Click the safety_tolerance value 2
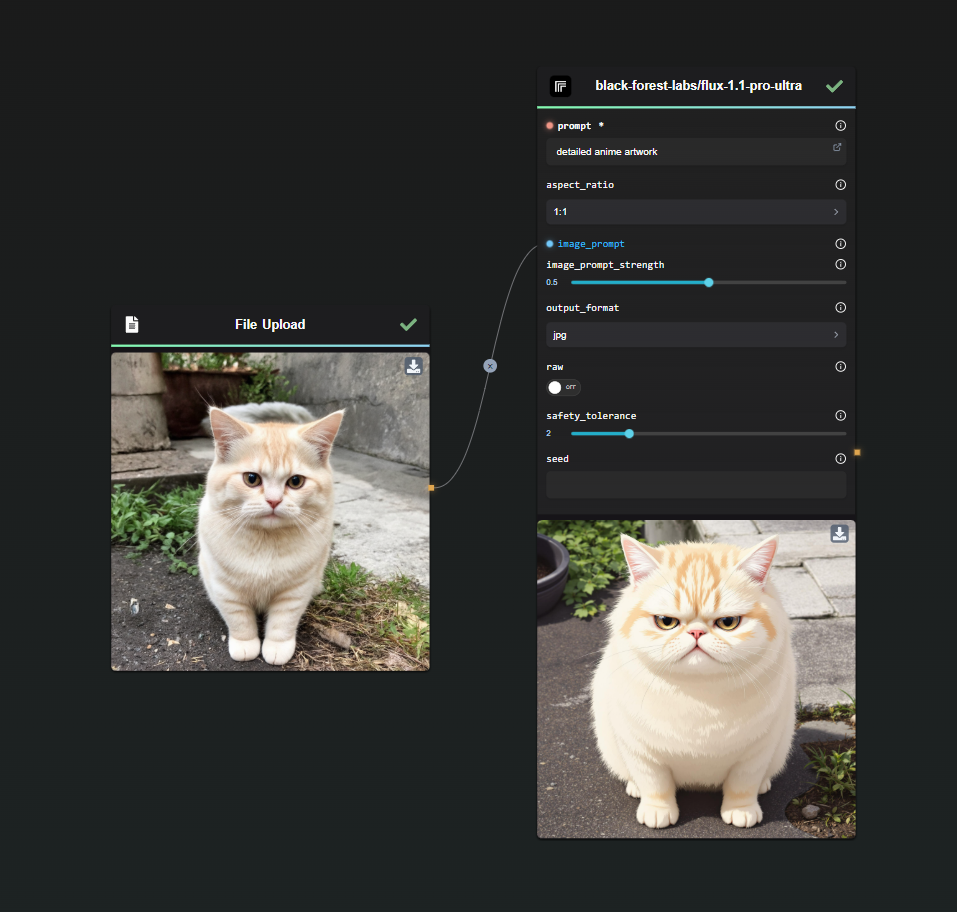The height and width of the screenshot is (912, 957). pos(549,433)
